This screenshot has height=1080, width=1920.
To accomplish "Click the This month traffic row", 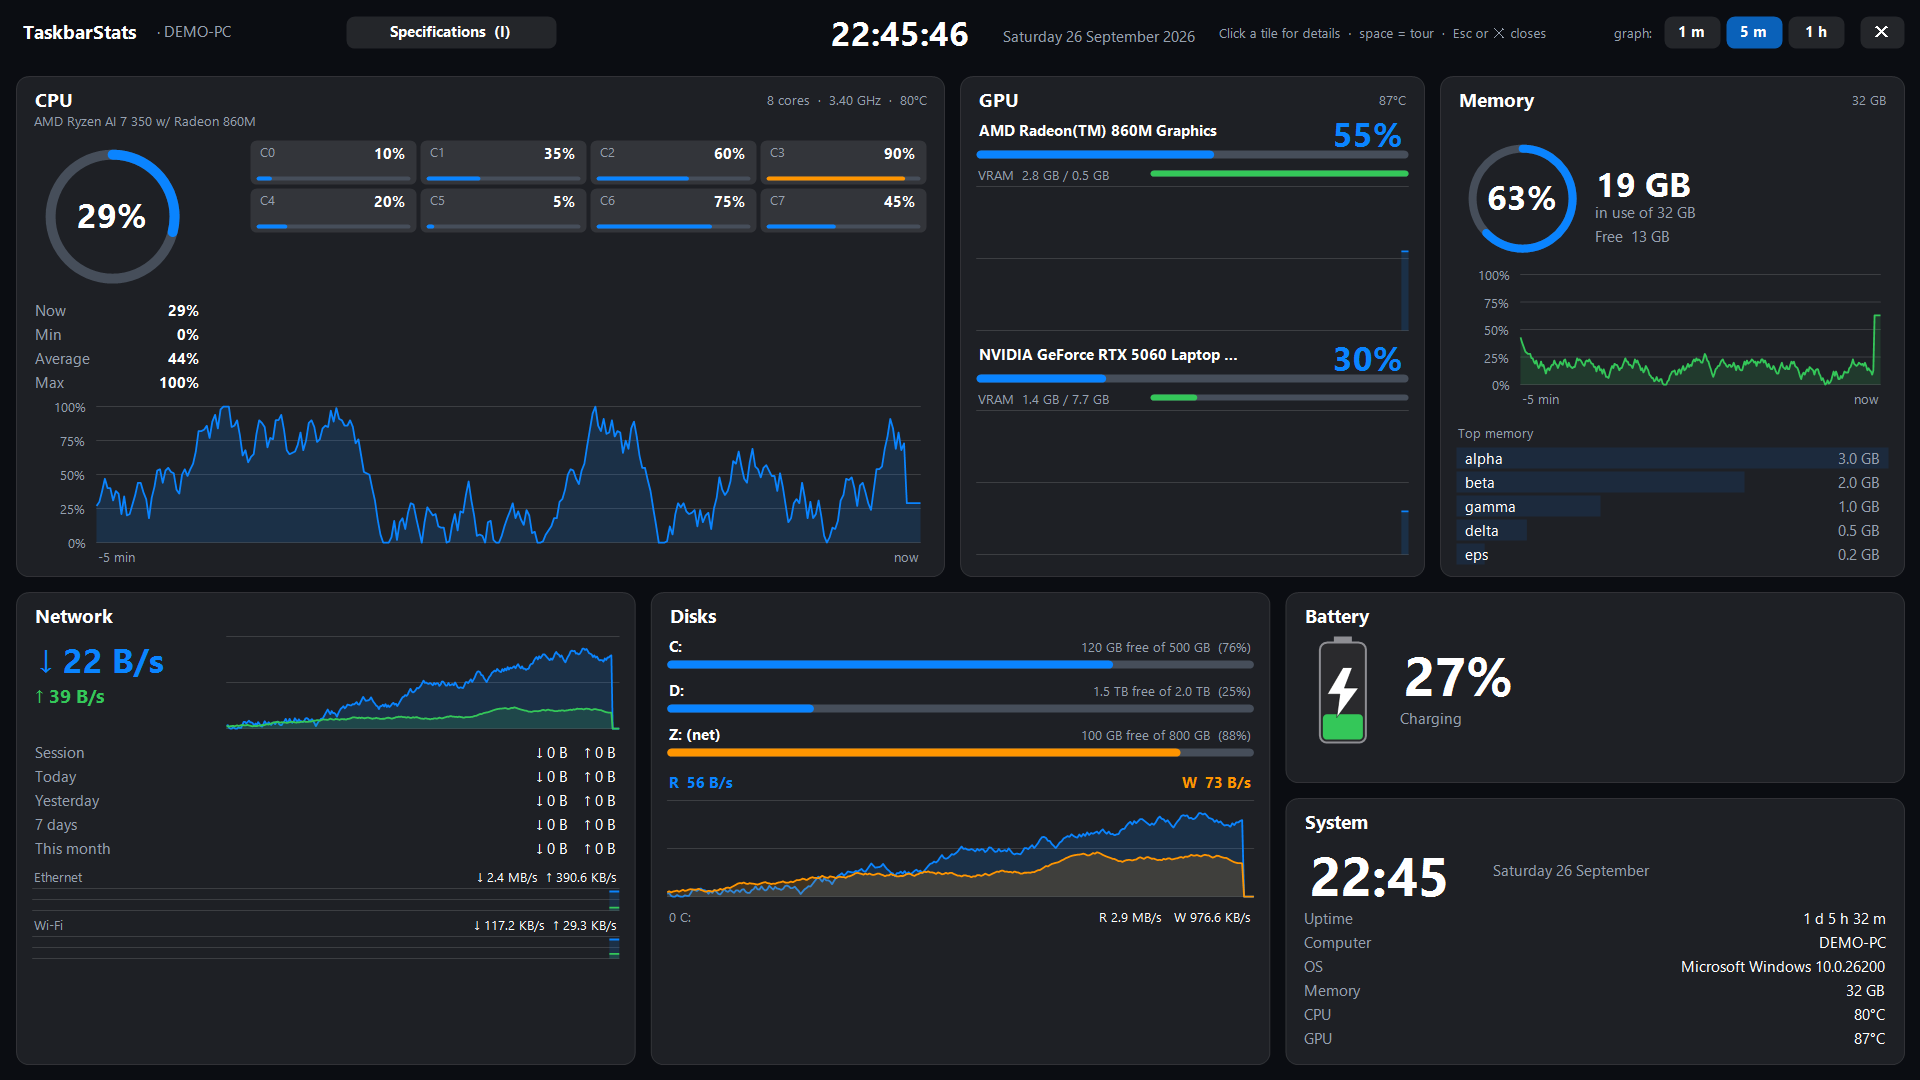I will tap(326, 849).
